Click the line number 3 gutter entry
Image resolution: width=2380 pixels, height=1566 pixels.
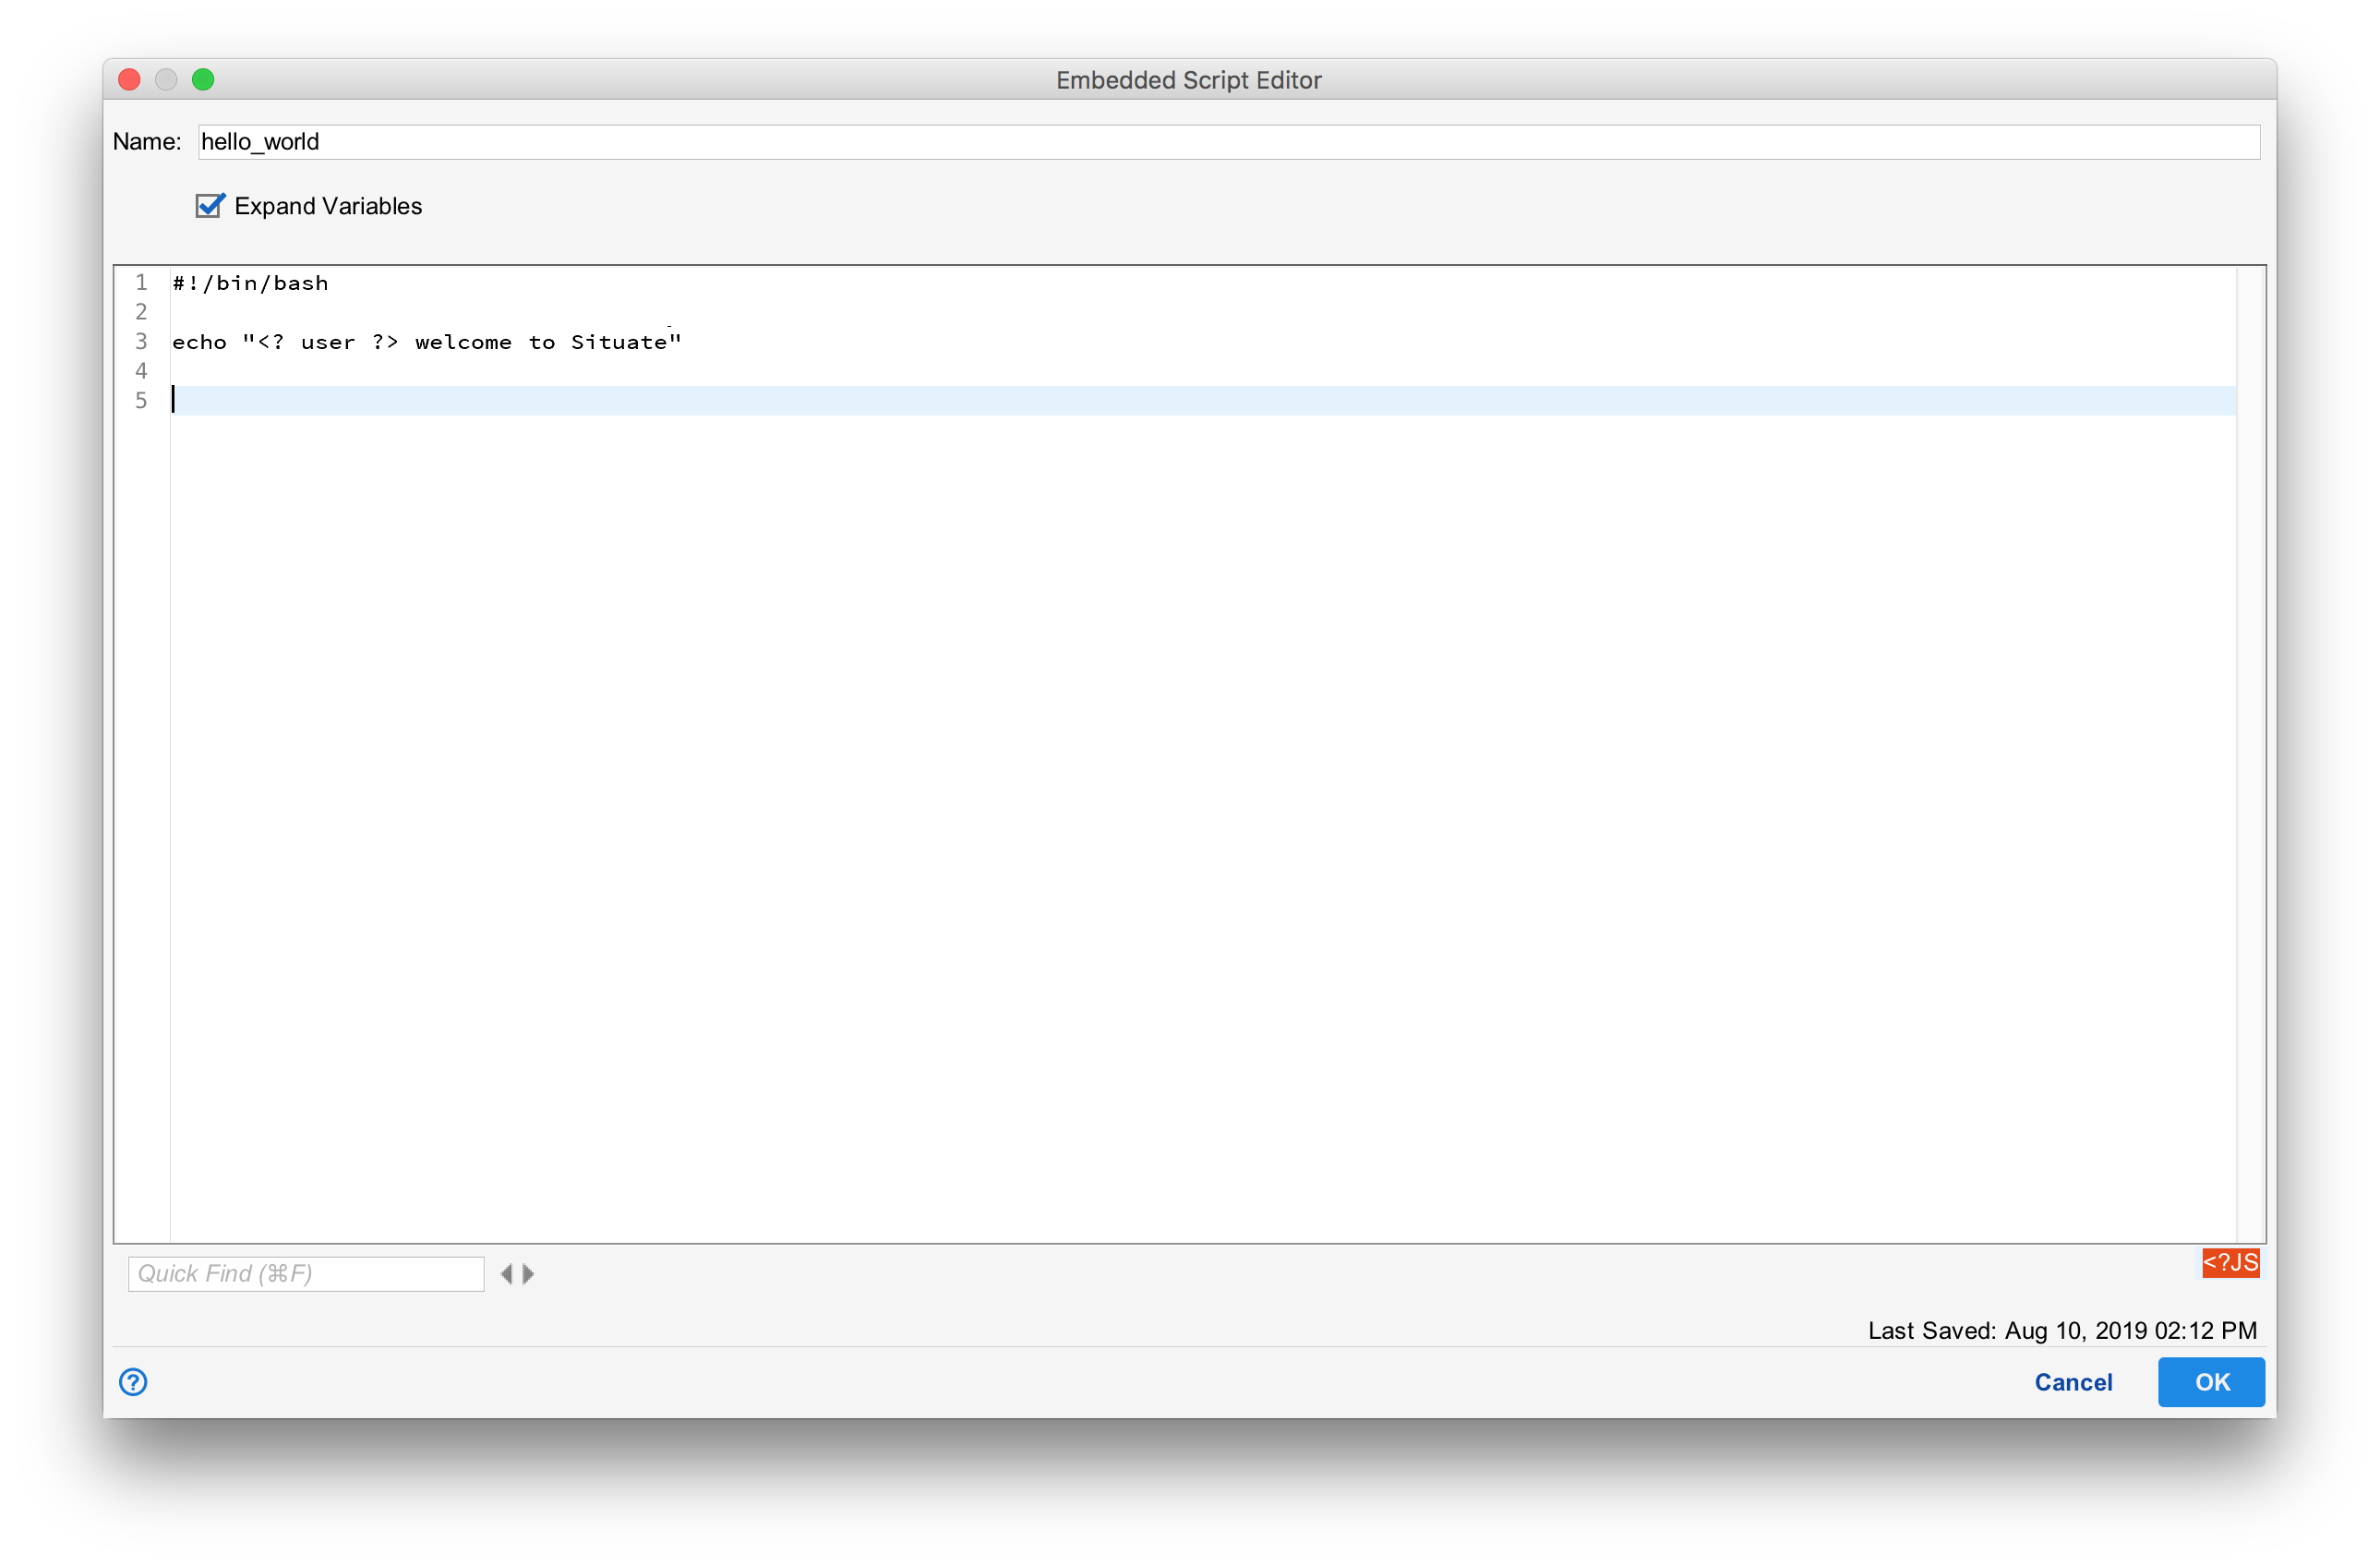[141, 341]
